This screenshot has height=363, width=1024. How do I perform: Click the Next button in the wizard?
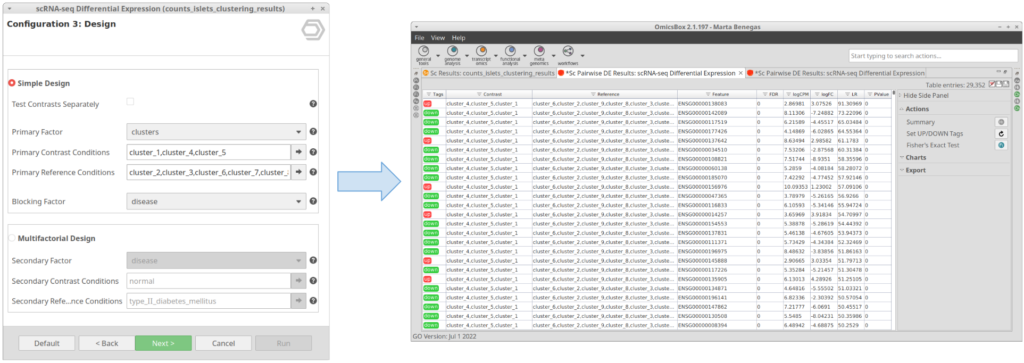pyautogui.click(x=163, y=343)
